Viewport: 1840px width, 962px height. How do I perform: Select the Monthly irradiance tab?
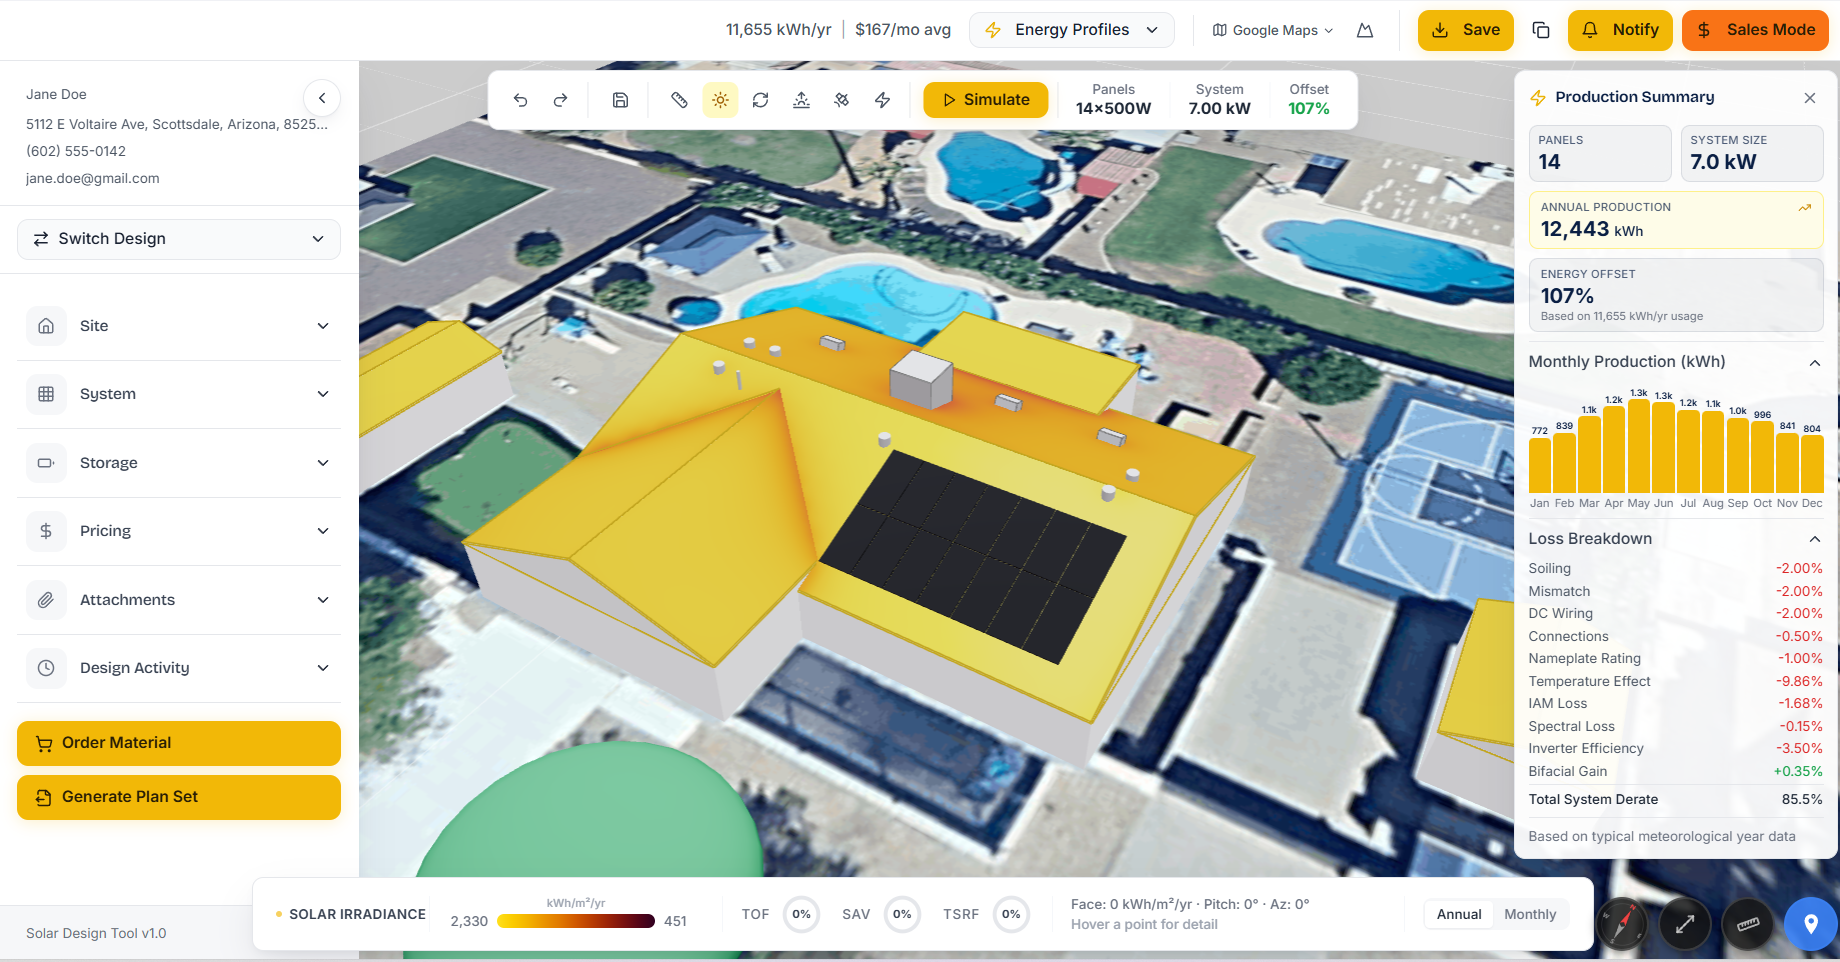[x=1530, y=914]
